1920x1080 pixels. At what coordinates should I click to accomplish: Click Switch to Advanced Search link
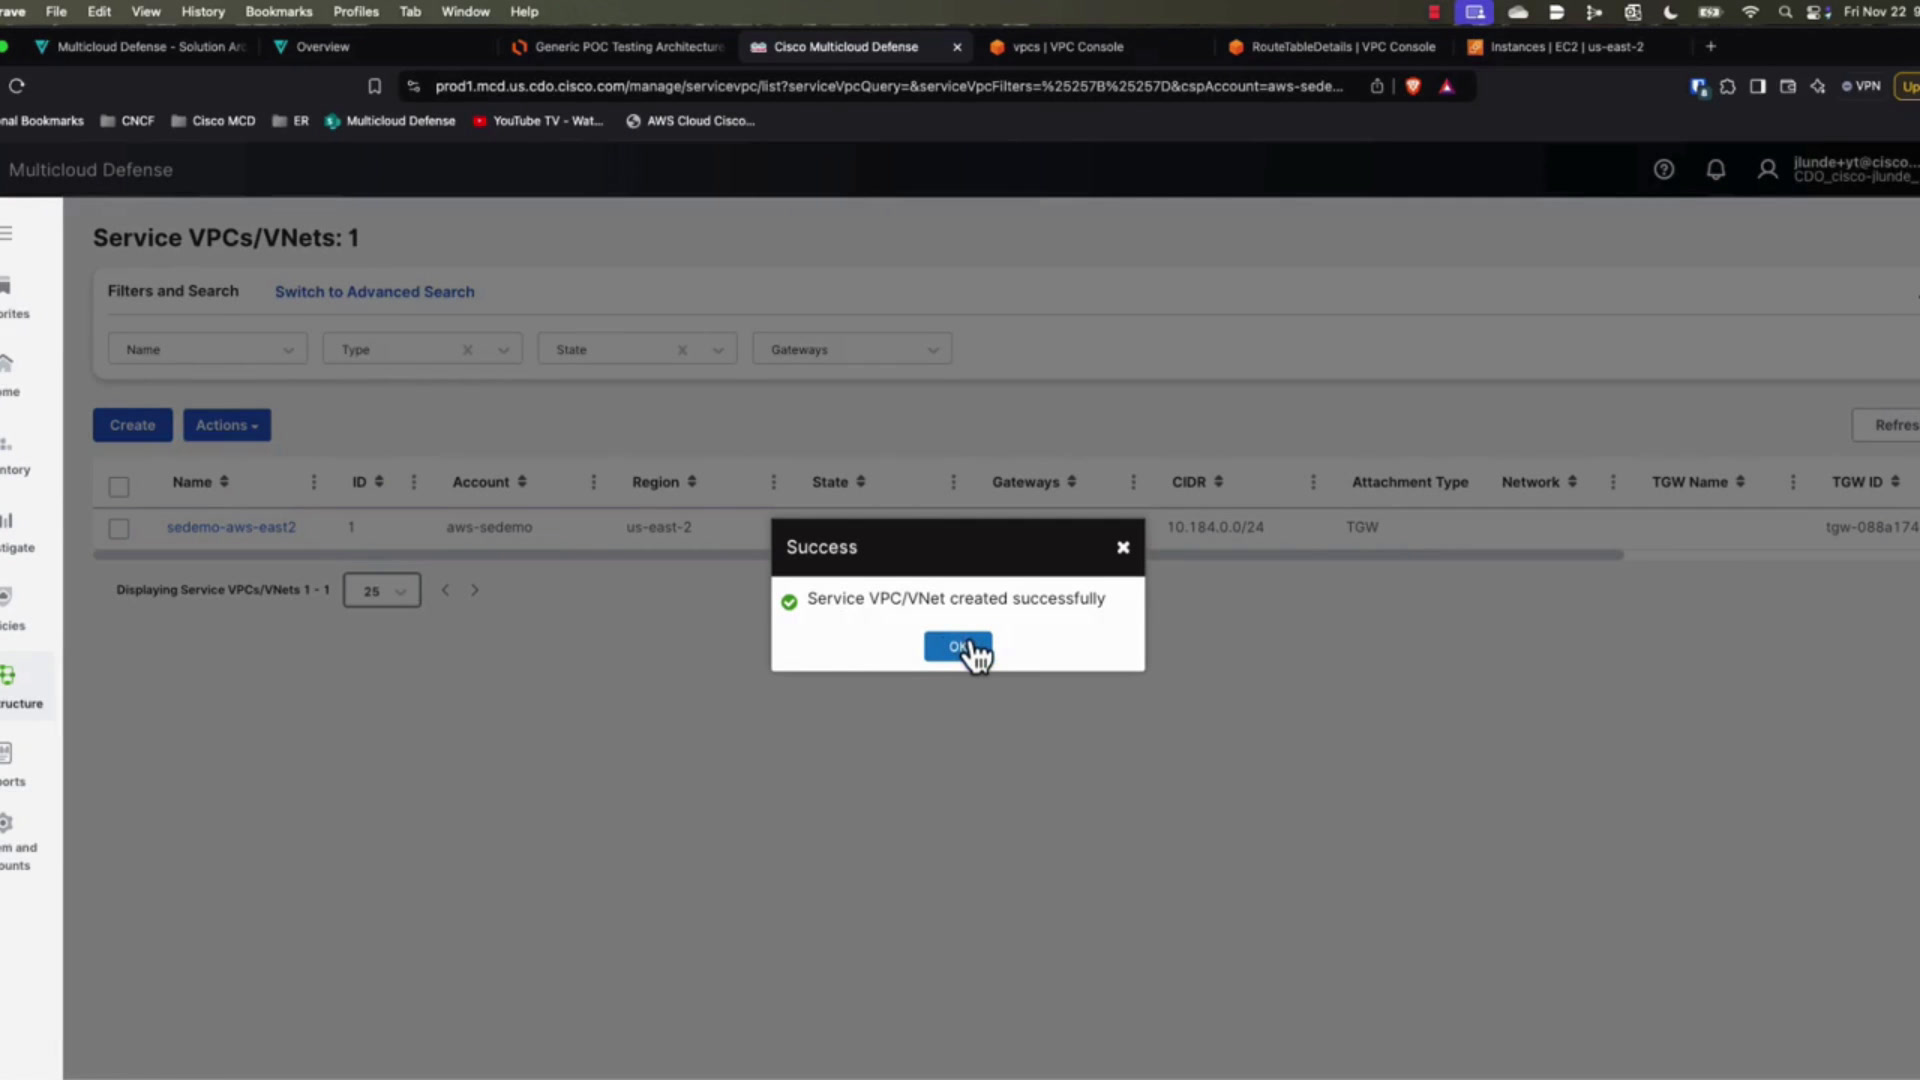[375, 292]
